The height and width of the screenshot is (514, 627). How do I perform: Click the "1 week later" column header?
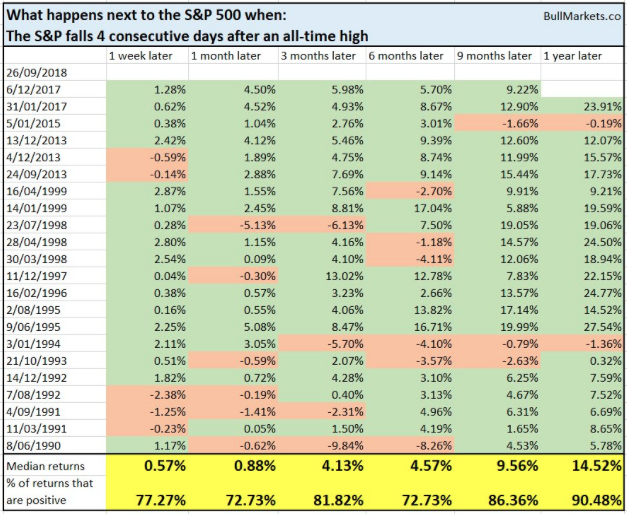click(x=143, y=55)
